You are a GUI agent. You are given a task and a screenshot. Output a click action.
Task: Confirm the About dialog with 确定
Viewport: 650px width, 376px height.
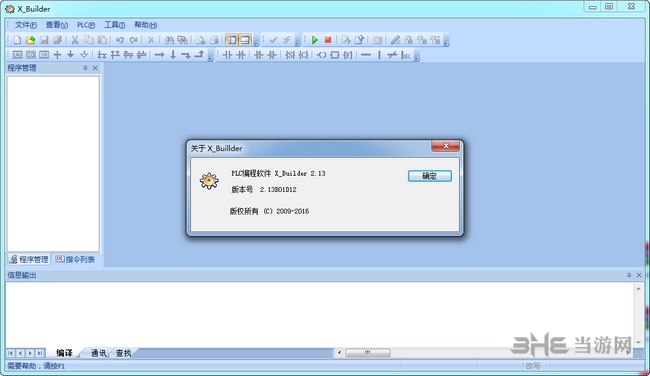[x=429, y=176]
